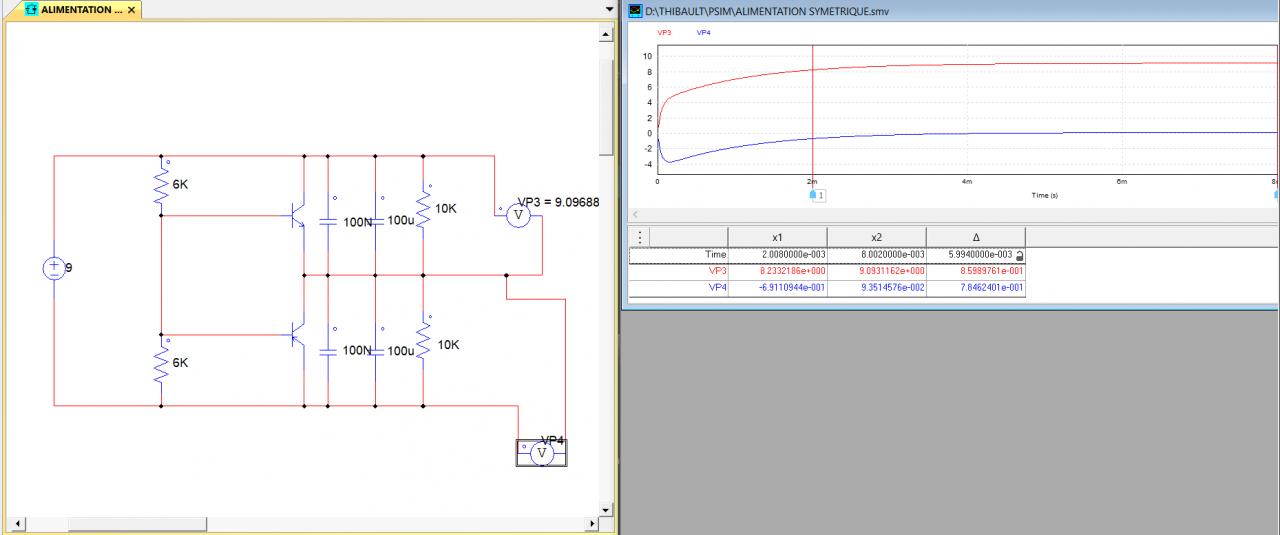Close the ALIMENTATION schematic tab
The image size is (1280, 535).
(x=131, y=10)
